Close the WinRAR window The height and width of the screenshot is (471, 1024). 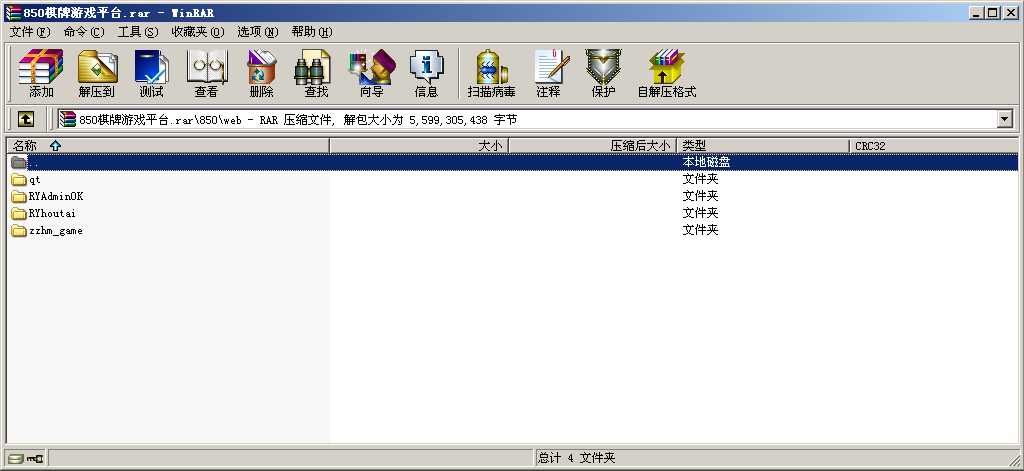[1011, 12]
